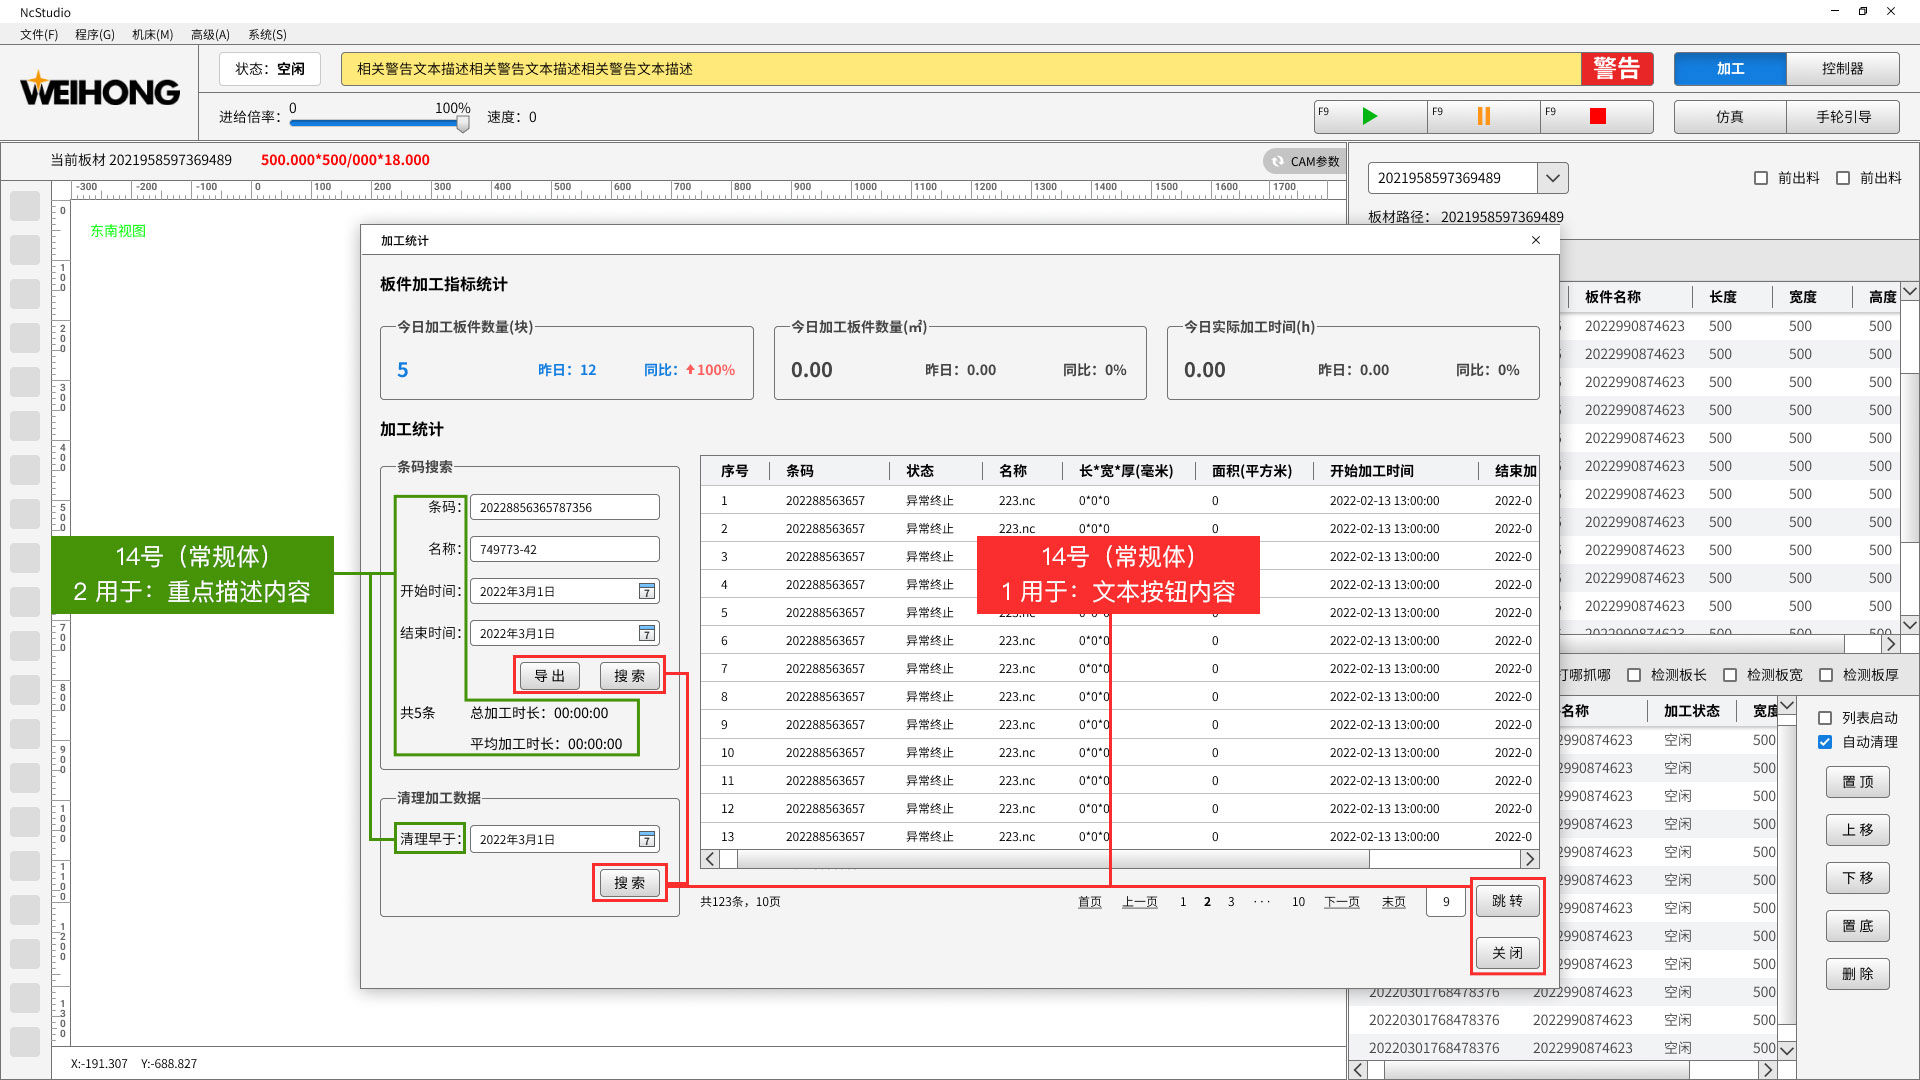Stop machining with the red stop button
Image resolution: width=1920 pixels, height=1080 pixels.
coord(1597,117)
